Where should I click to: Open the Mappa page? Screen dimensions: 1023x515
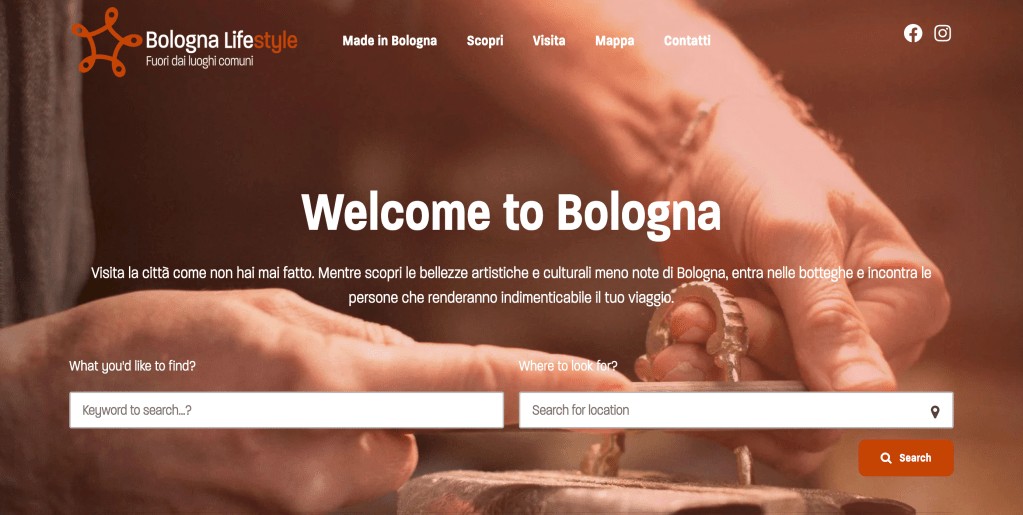[615, 41]
